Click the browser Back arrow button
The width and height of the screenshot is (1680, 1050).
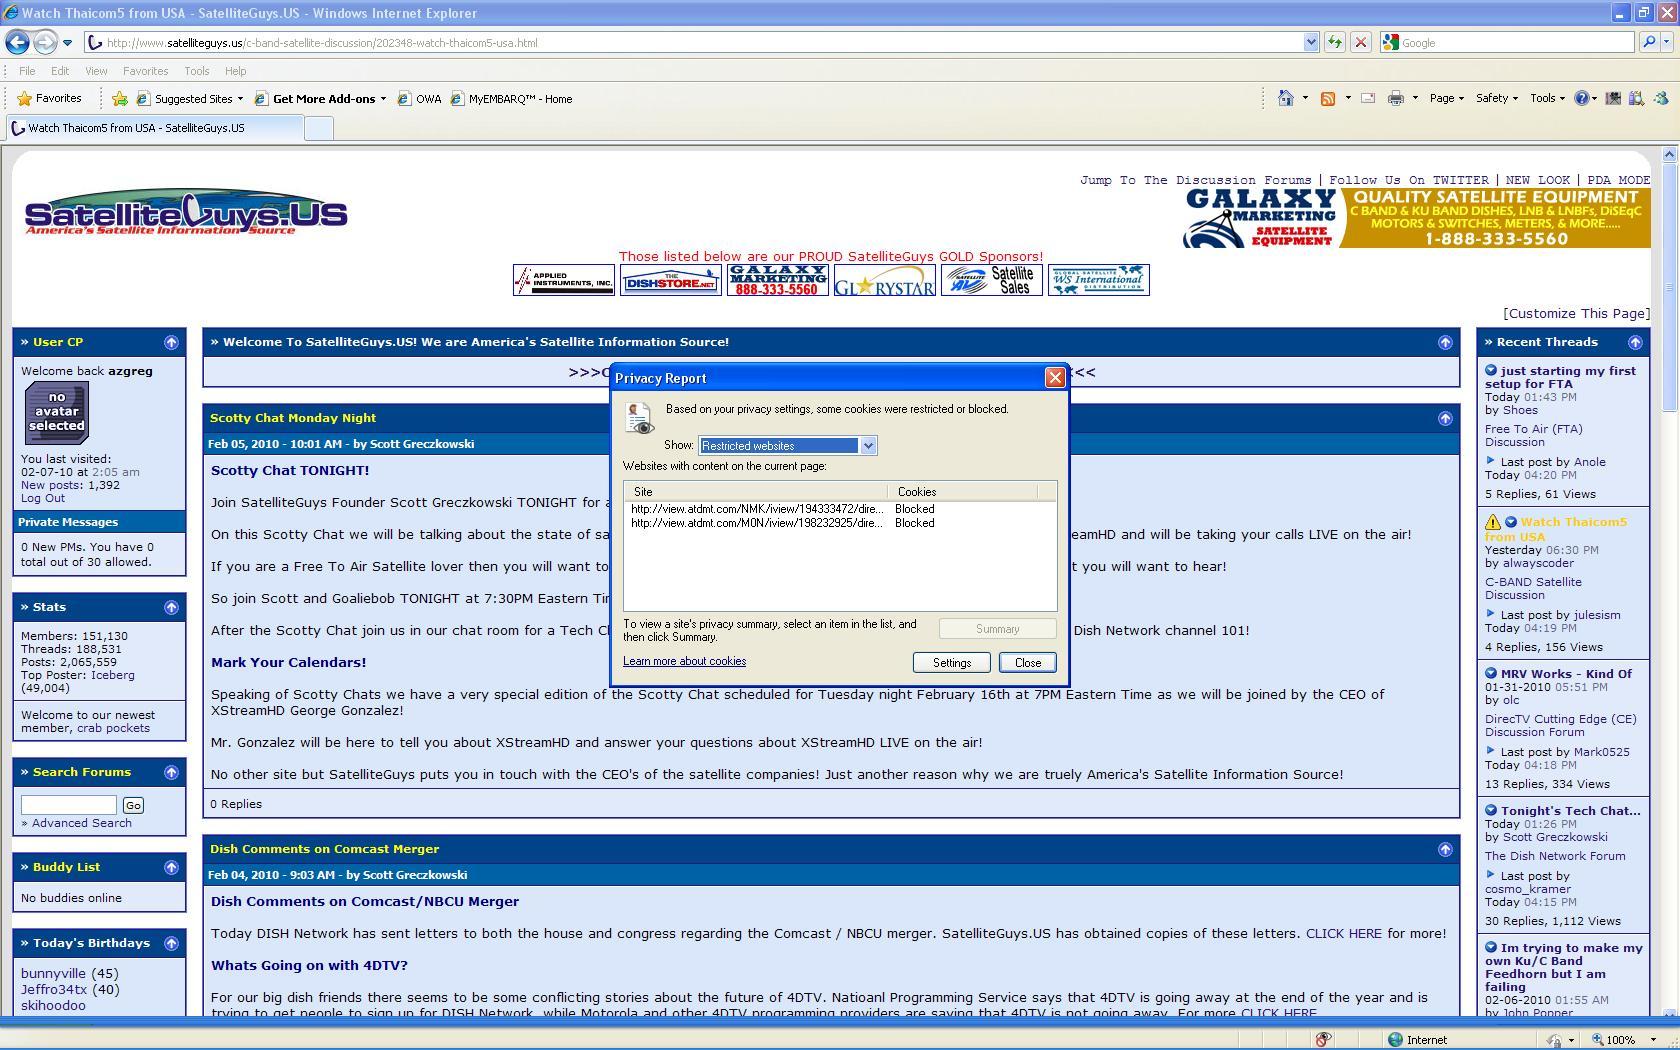click(17, 42)
